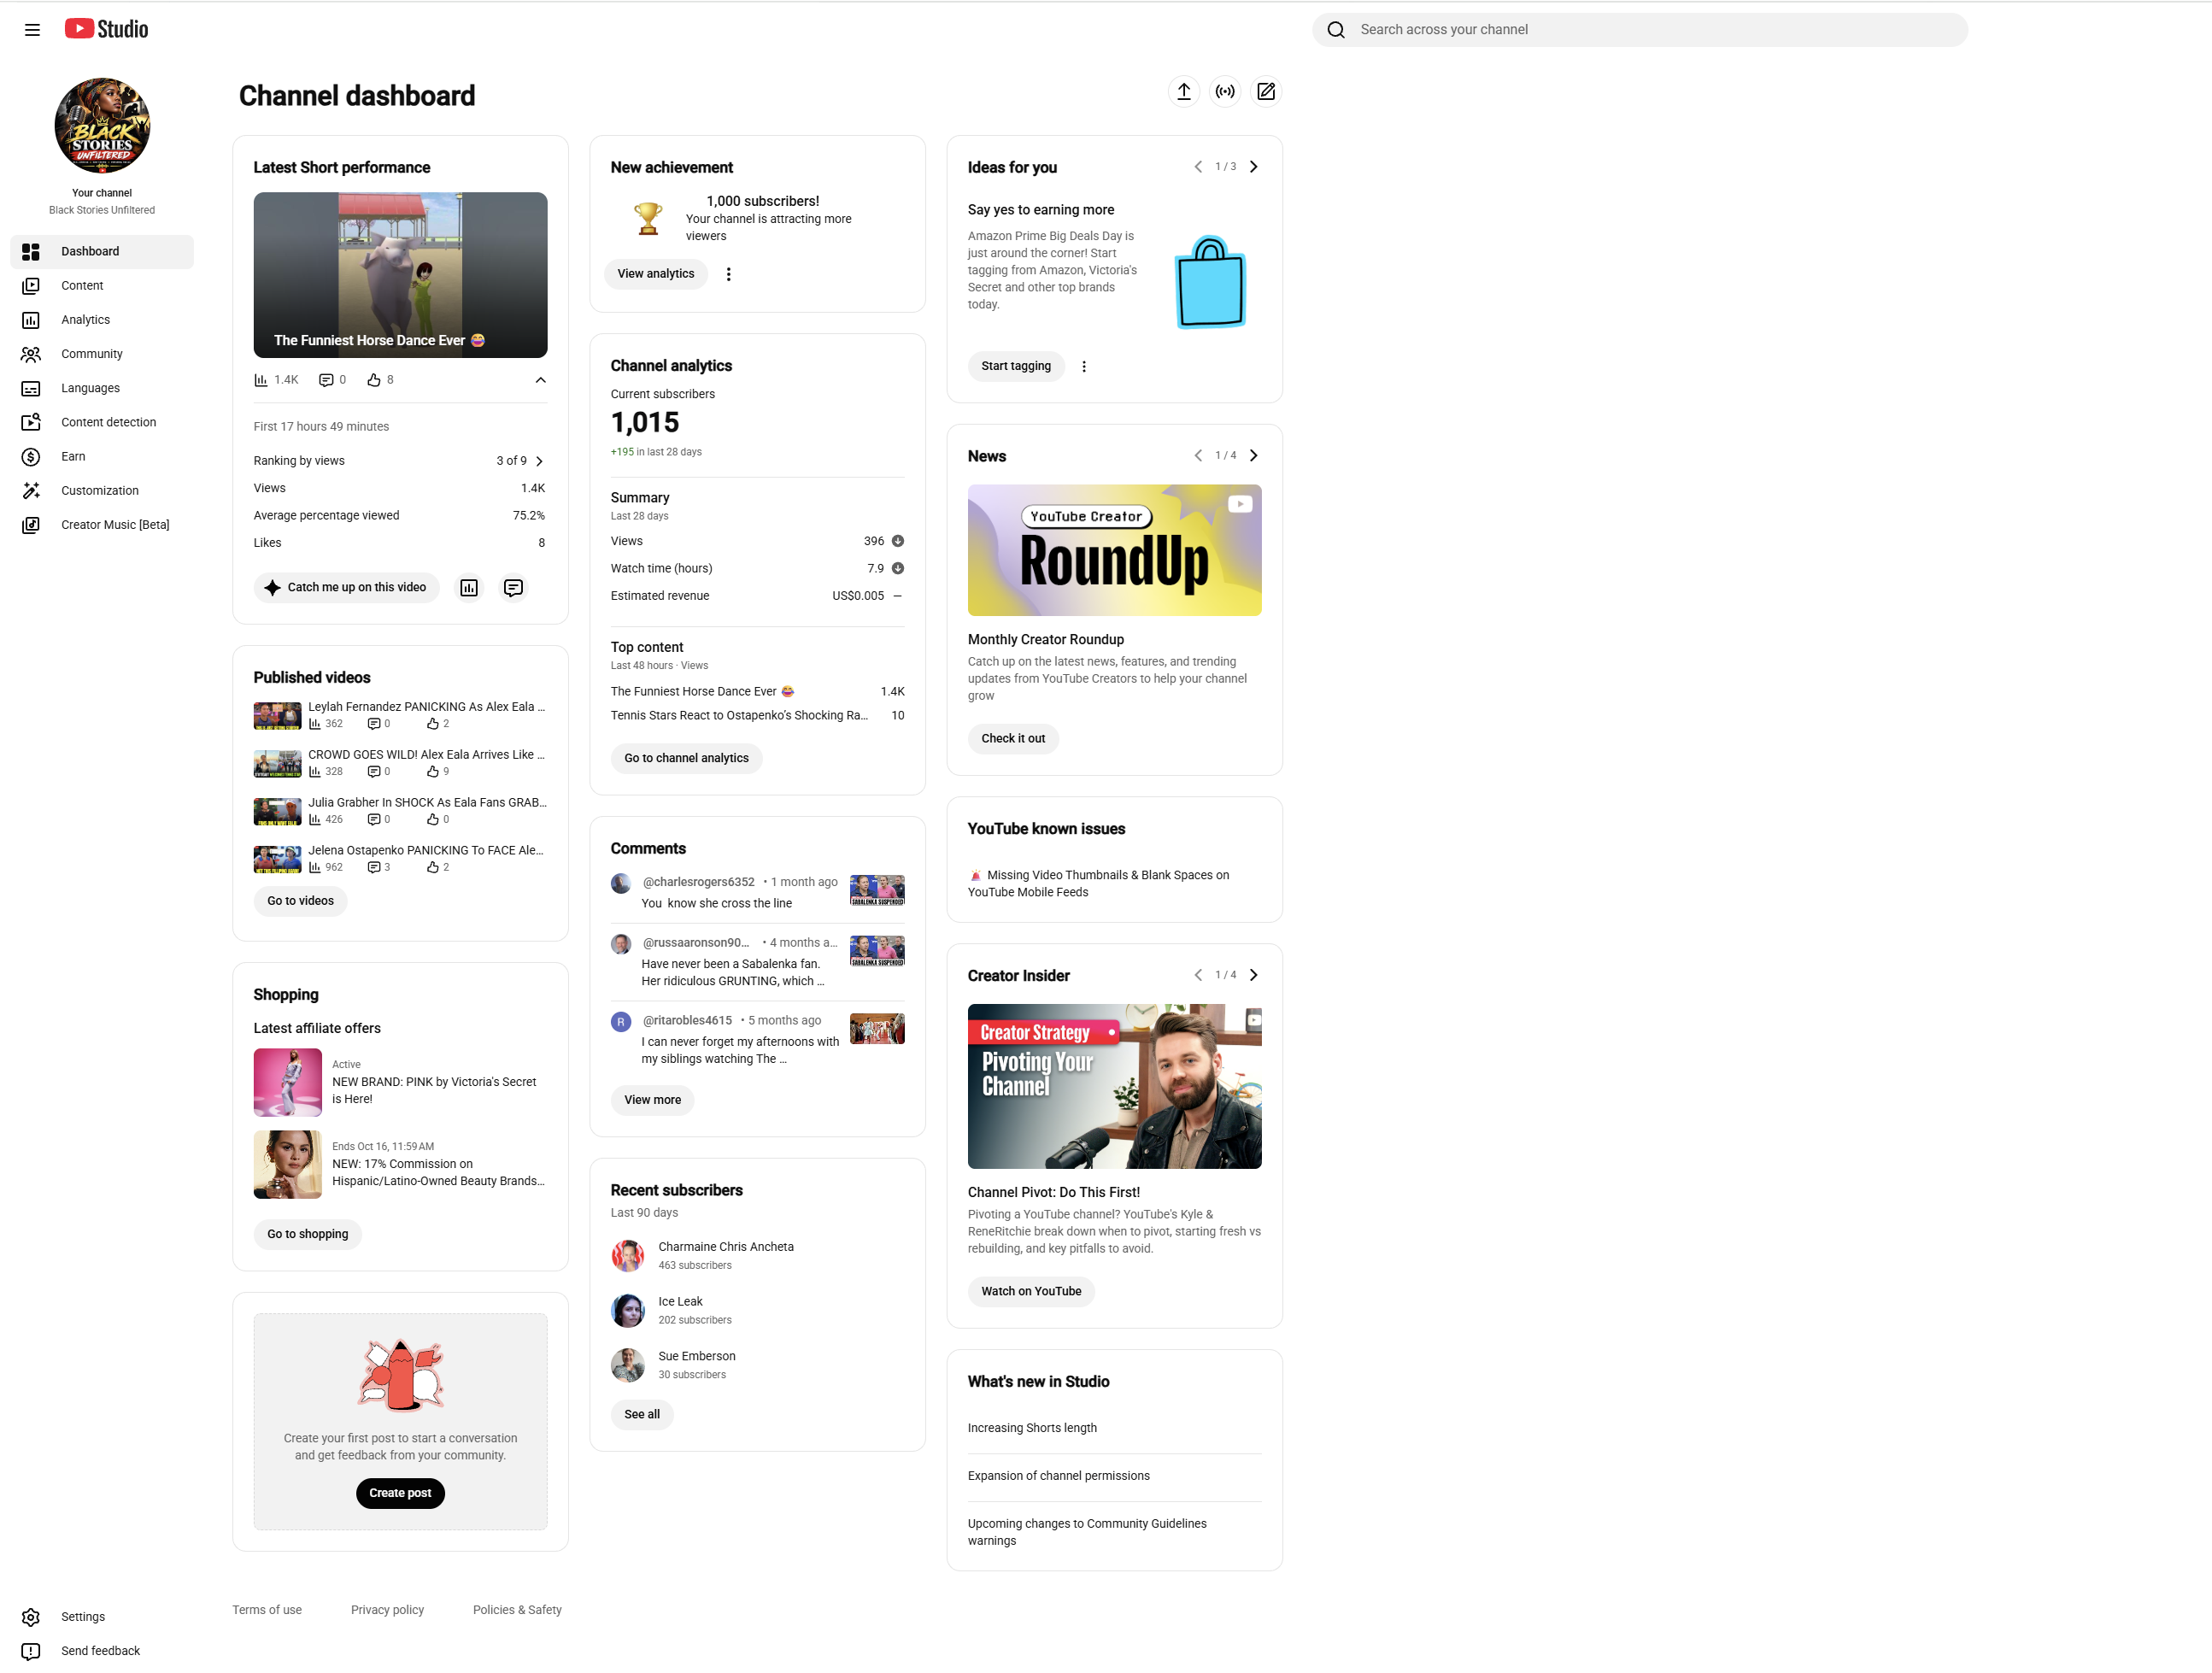Click the Create post button
The height and width of the screenshot is (1673, 2212).
point(400,1494)
